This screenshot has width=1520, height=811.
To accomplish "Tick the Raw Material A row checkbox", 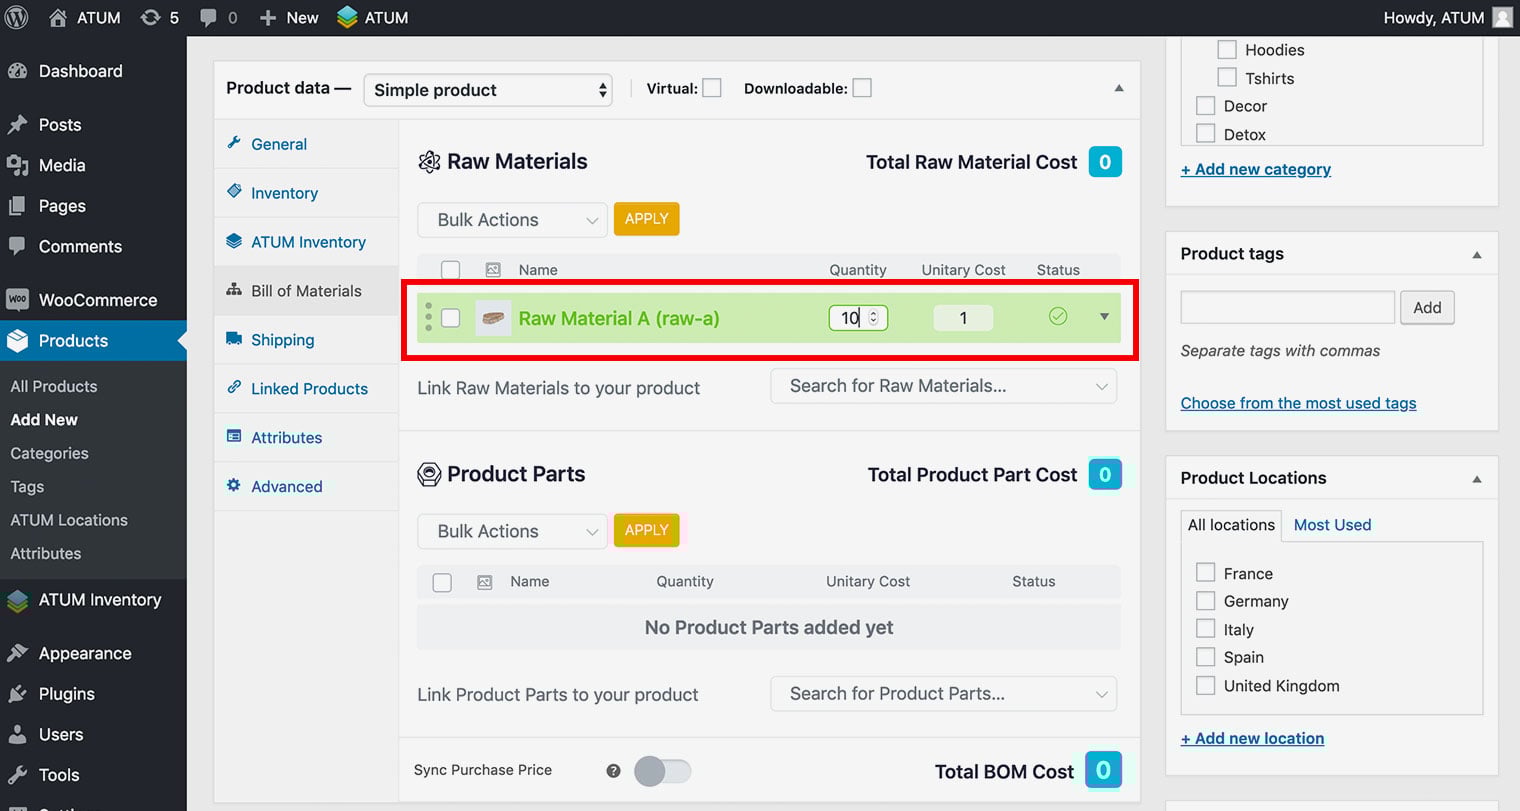I will [x=451, y=318].
